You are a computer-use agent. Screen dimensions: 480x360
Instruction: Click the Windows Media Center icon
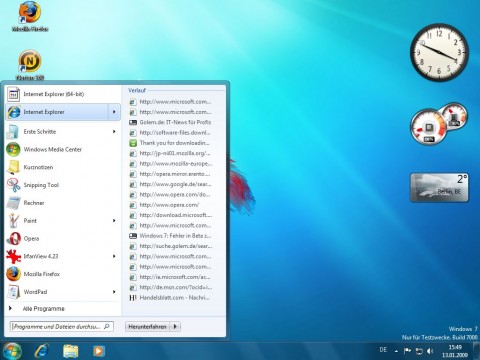click(x=13, y=149)
